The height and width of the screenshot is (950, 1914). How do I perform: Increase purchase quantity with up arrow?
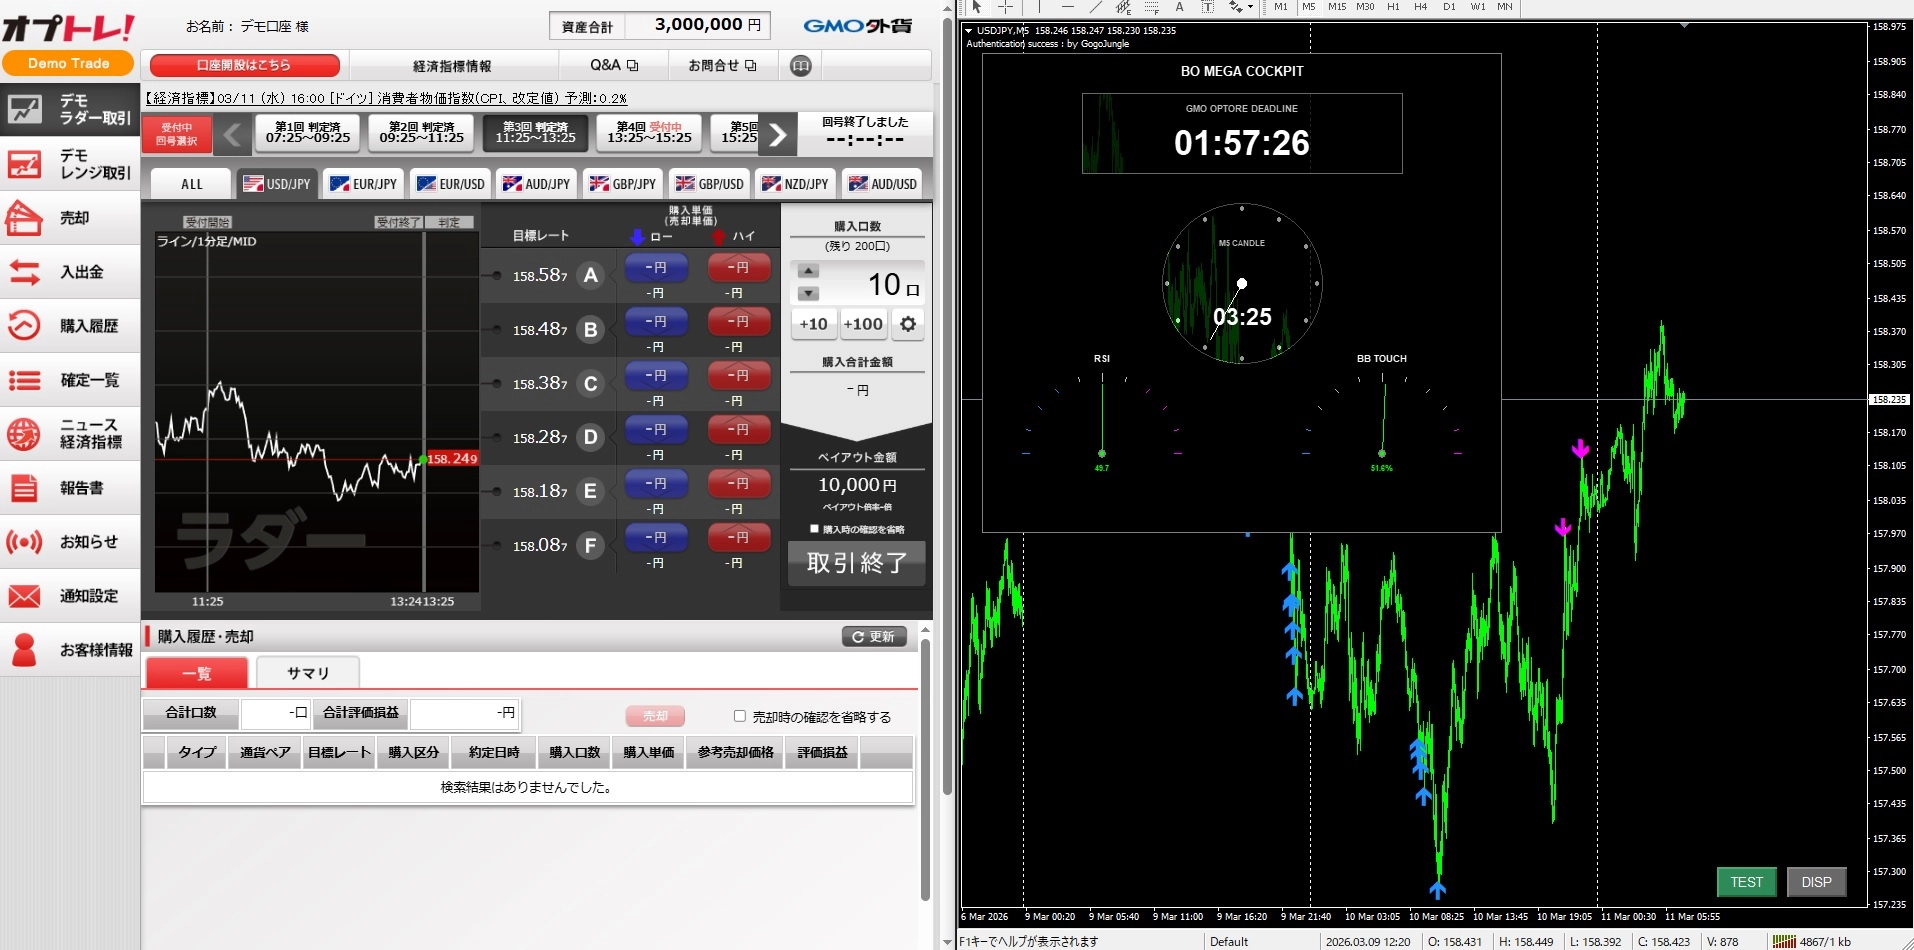click(x=808, y=271)
